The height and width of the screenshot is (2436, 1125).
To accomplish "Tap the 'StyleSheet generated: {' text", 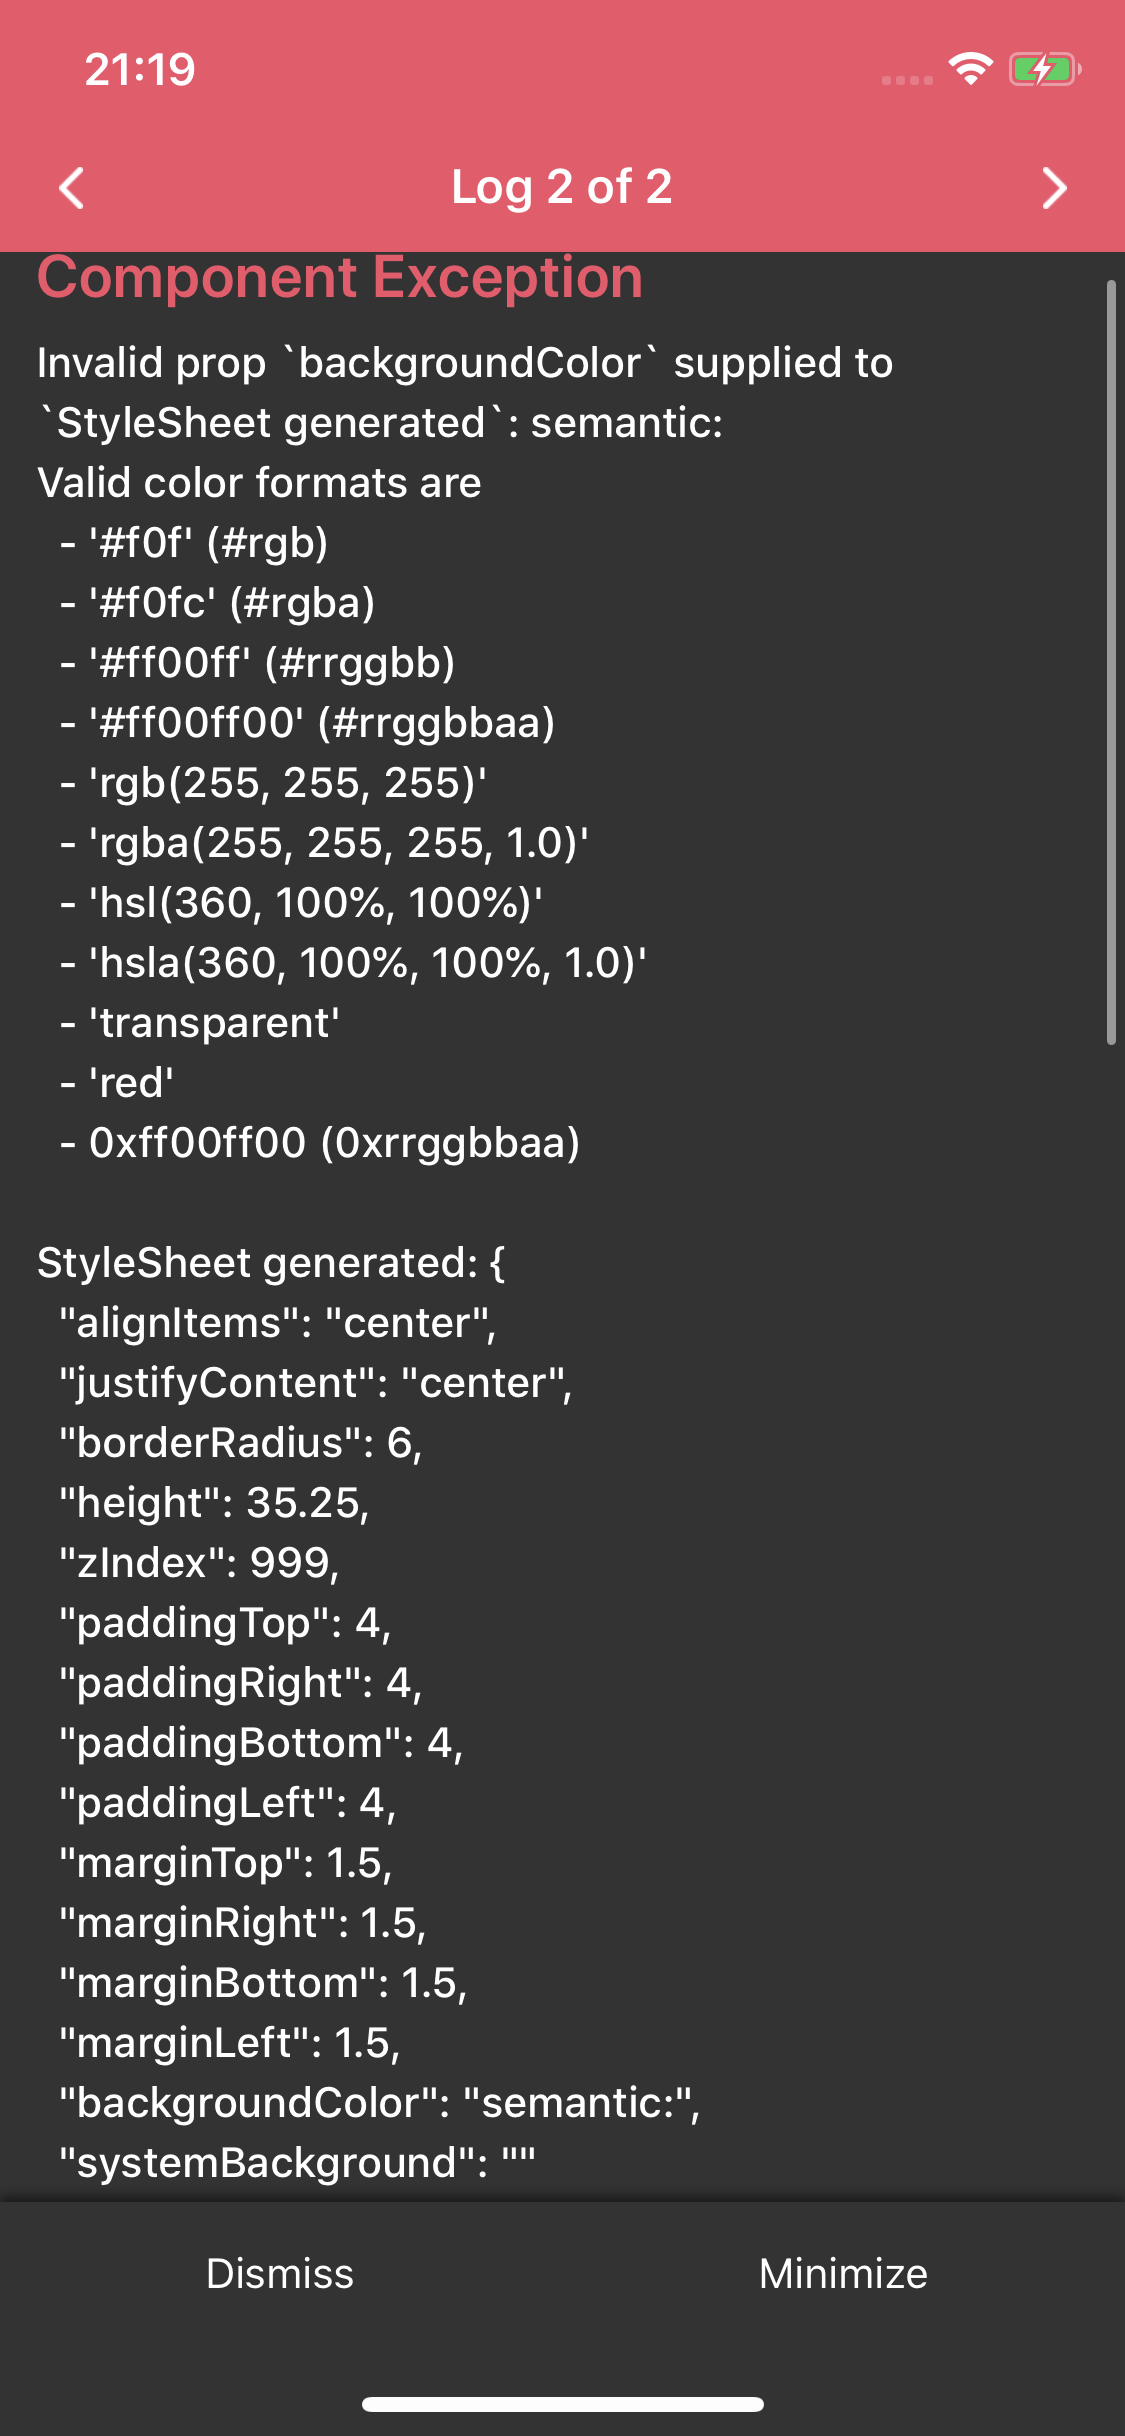I will [x=270, y=1262].
